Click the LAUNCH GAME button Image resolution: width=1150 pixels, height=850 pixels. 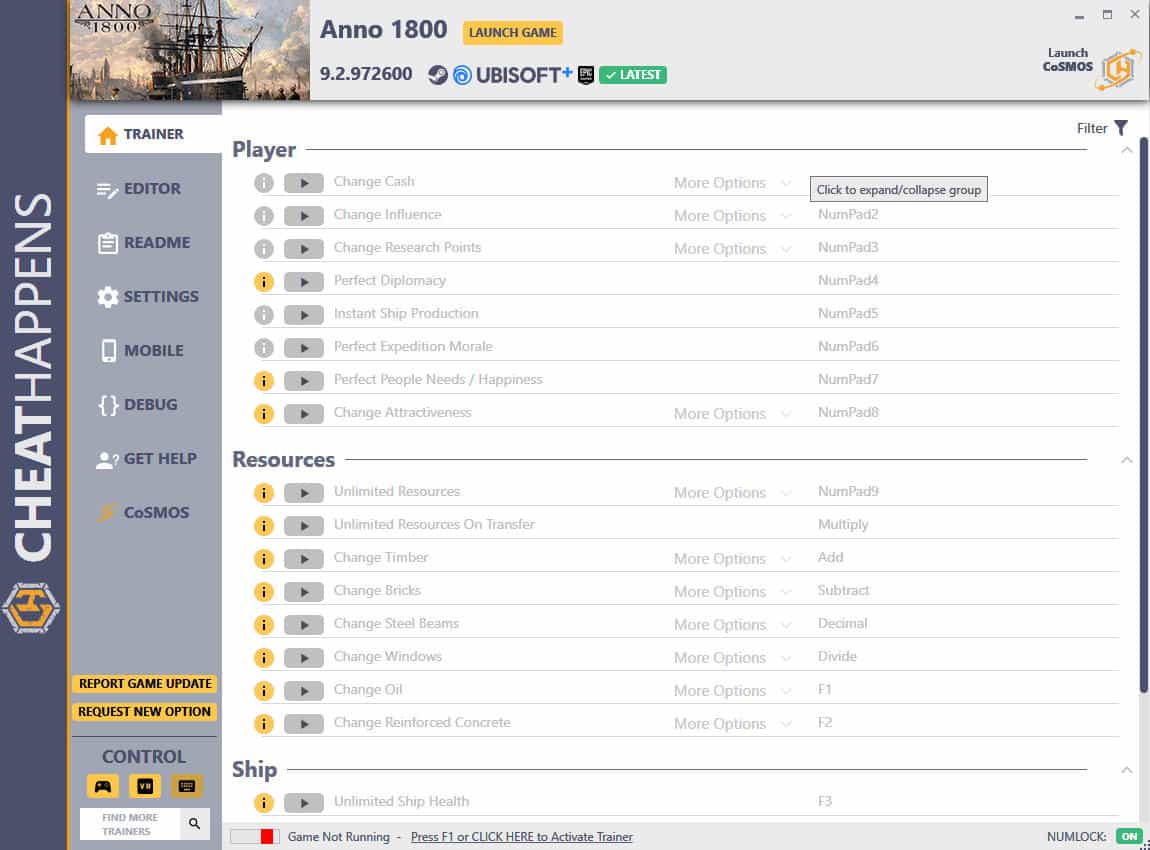pos(513,33)
